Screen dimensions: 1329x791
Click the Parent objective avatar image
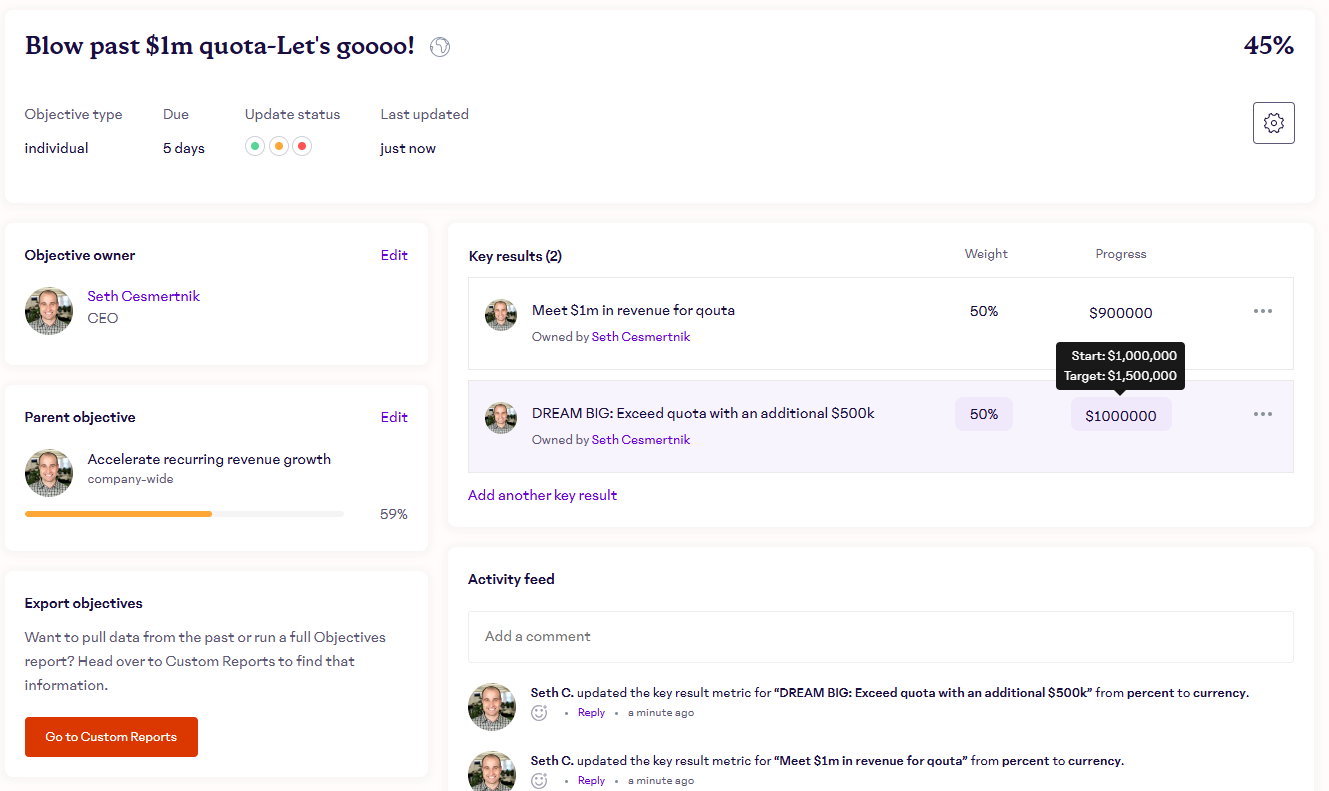(49, 473)
